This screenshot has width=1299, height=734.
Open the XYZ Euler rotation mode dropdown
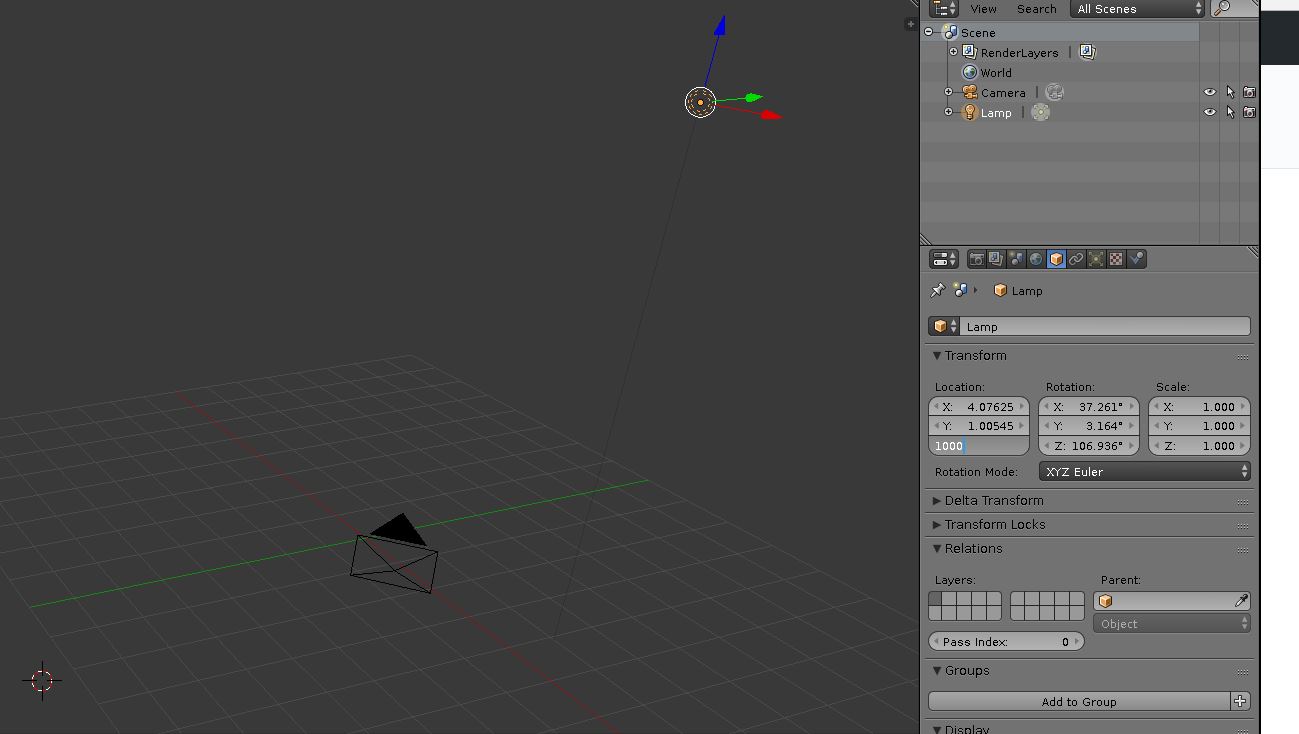click(x=1145, y=471)
